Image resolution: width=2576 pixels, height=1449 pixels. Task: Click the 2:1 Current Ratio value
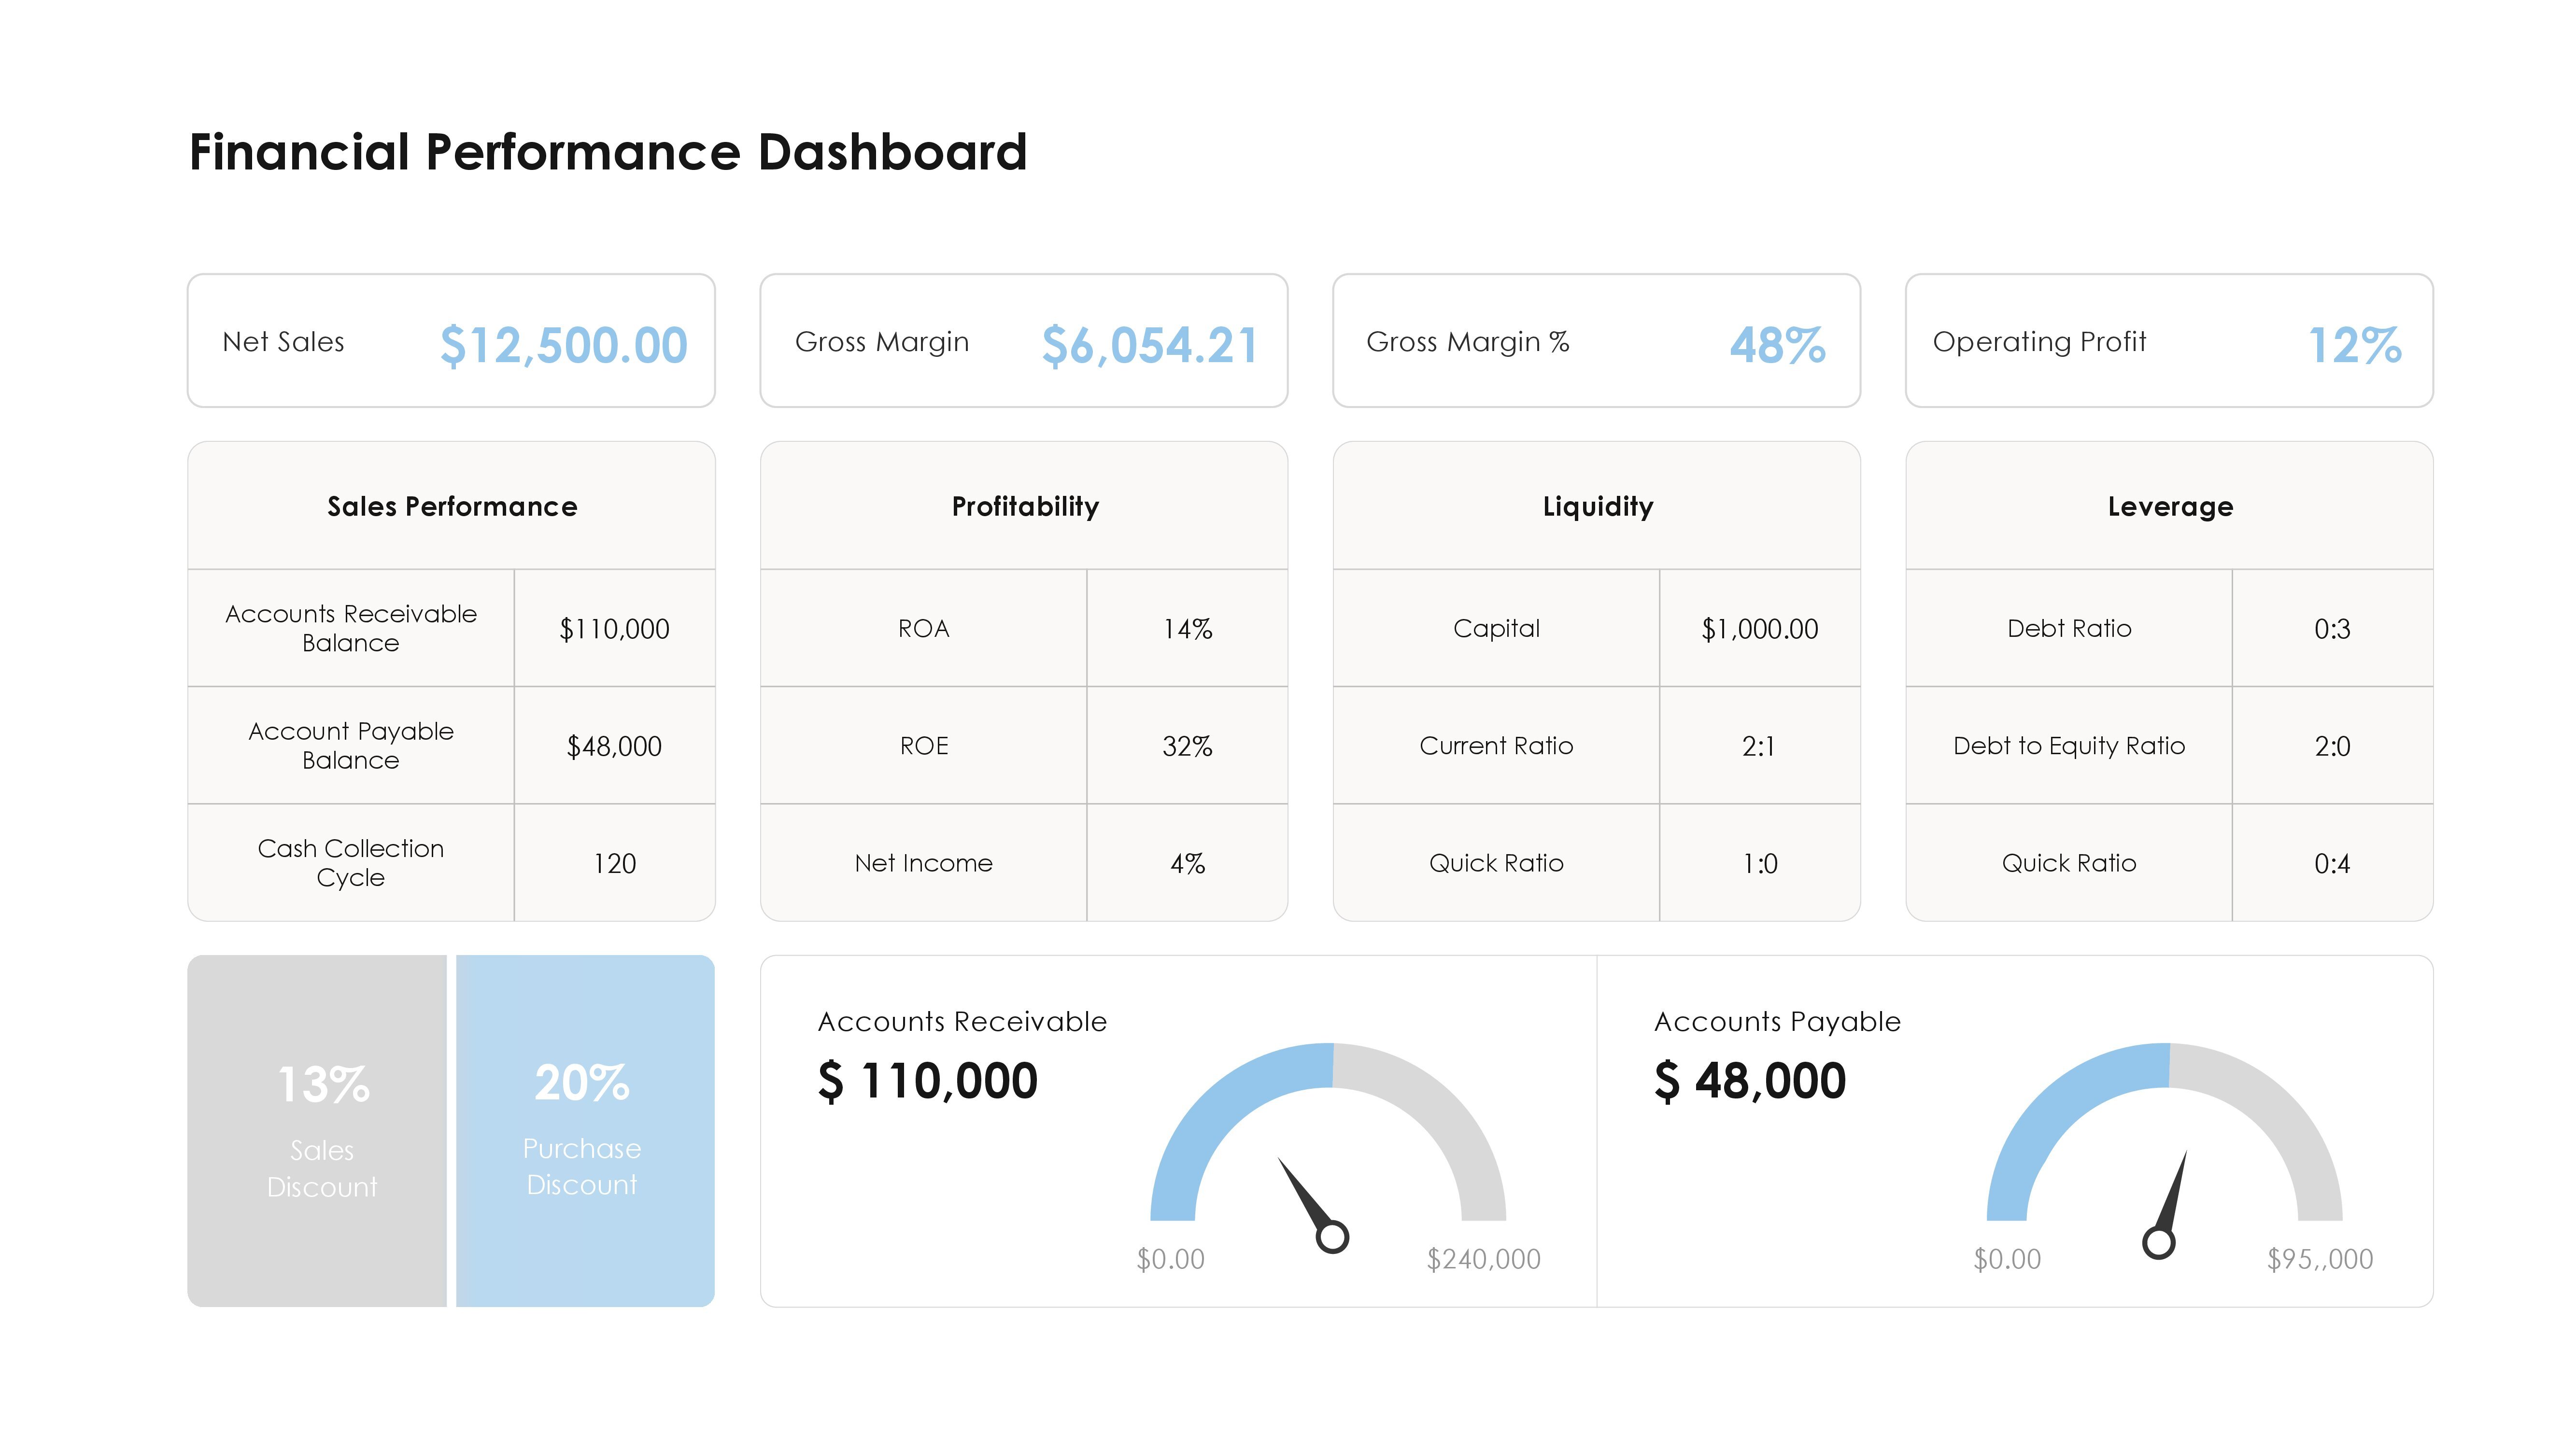1759,746
